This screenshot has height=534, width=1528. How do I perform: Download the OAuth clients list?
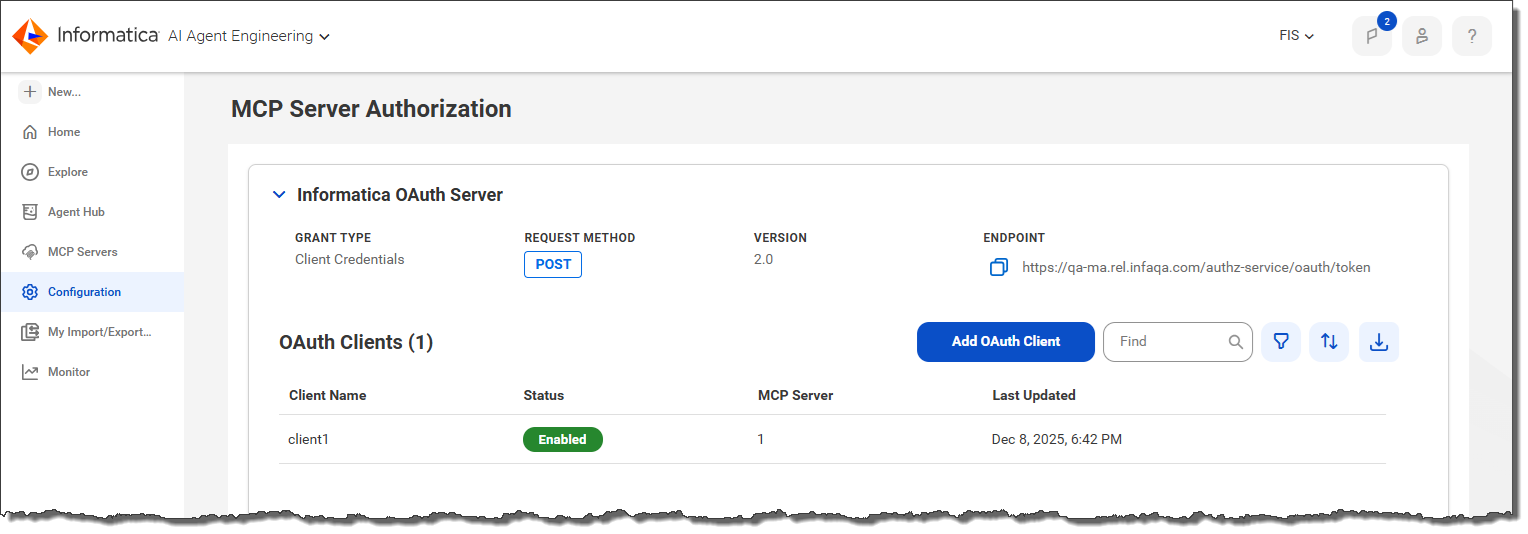1379,341
